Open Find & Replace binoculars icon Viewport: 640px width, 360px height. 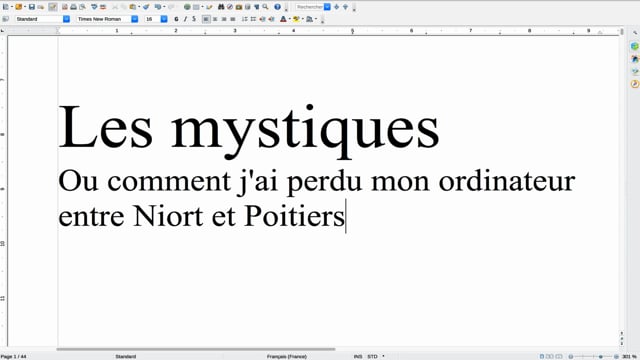pos(221,7)
